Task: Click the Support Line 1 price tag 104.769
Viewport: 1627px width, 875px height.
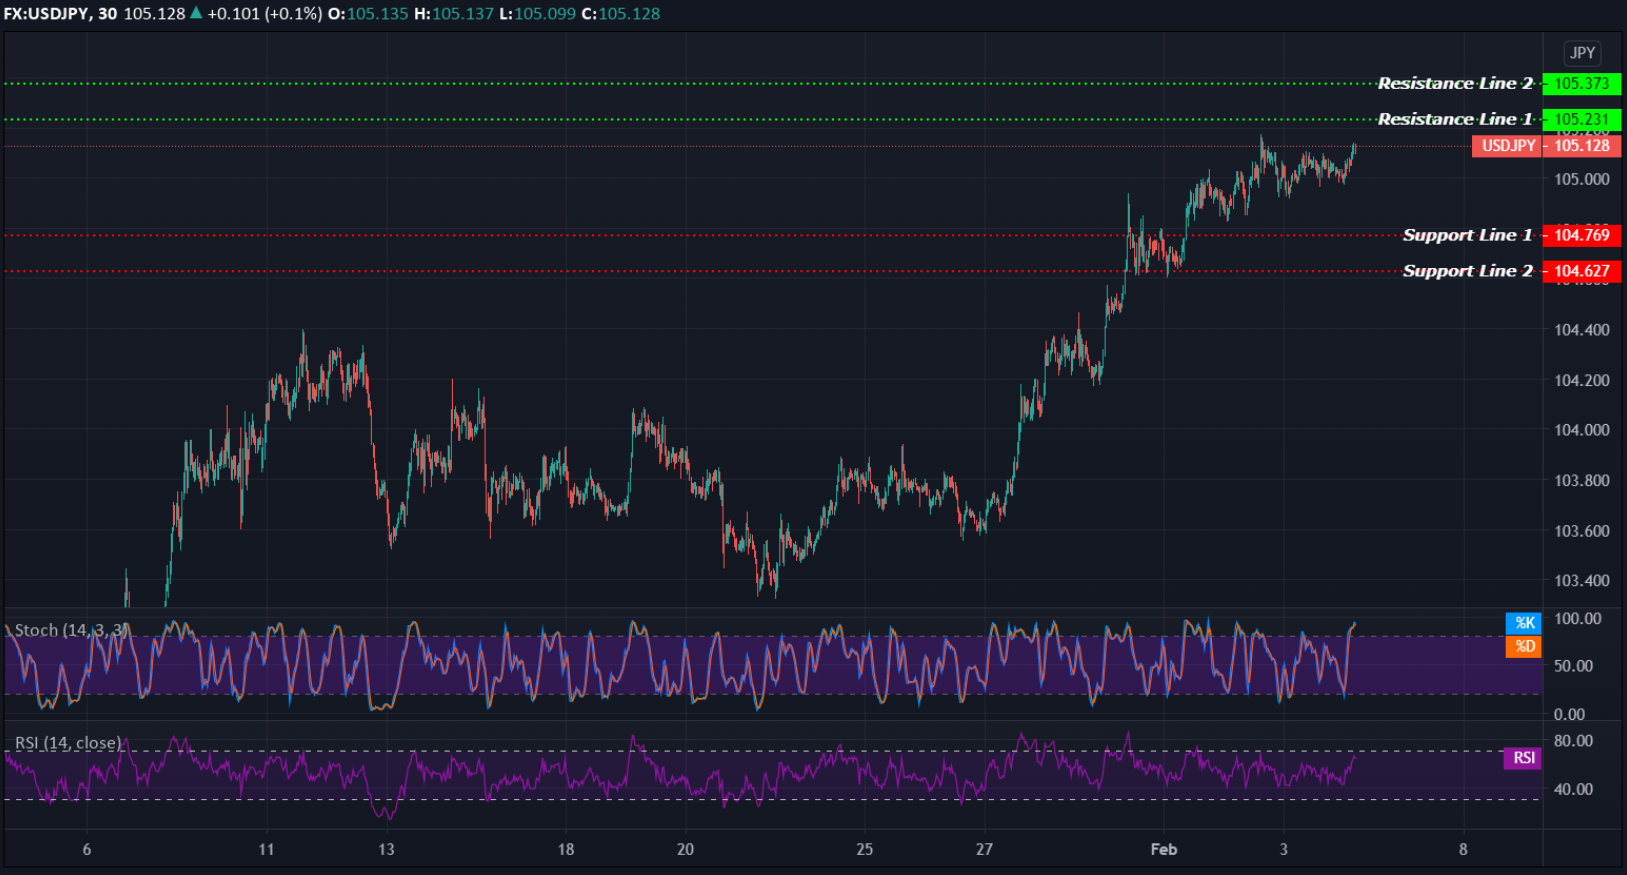Action: click(x=1581, y=235)
